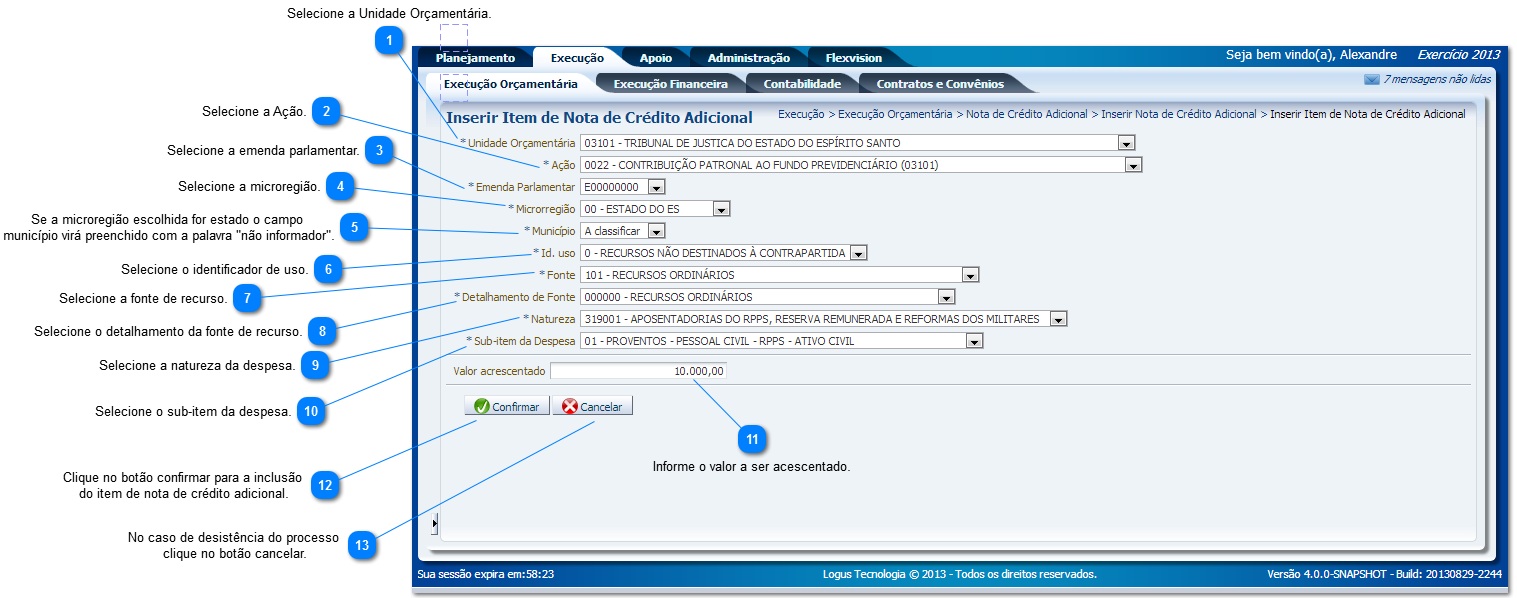
Task: Click the unread messages envelope icon
Action: tap(1371, 79)
